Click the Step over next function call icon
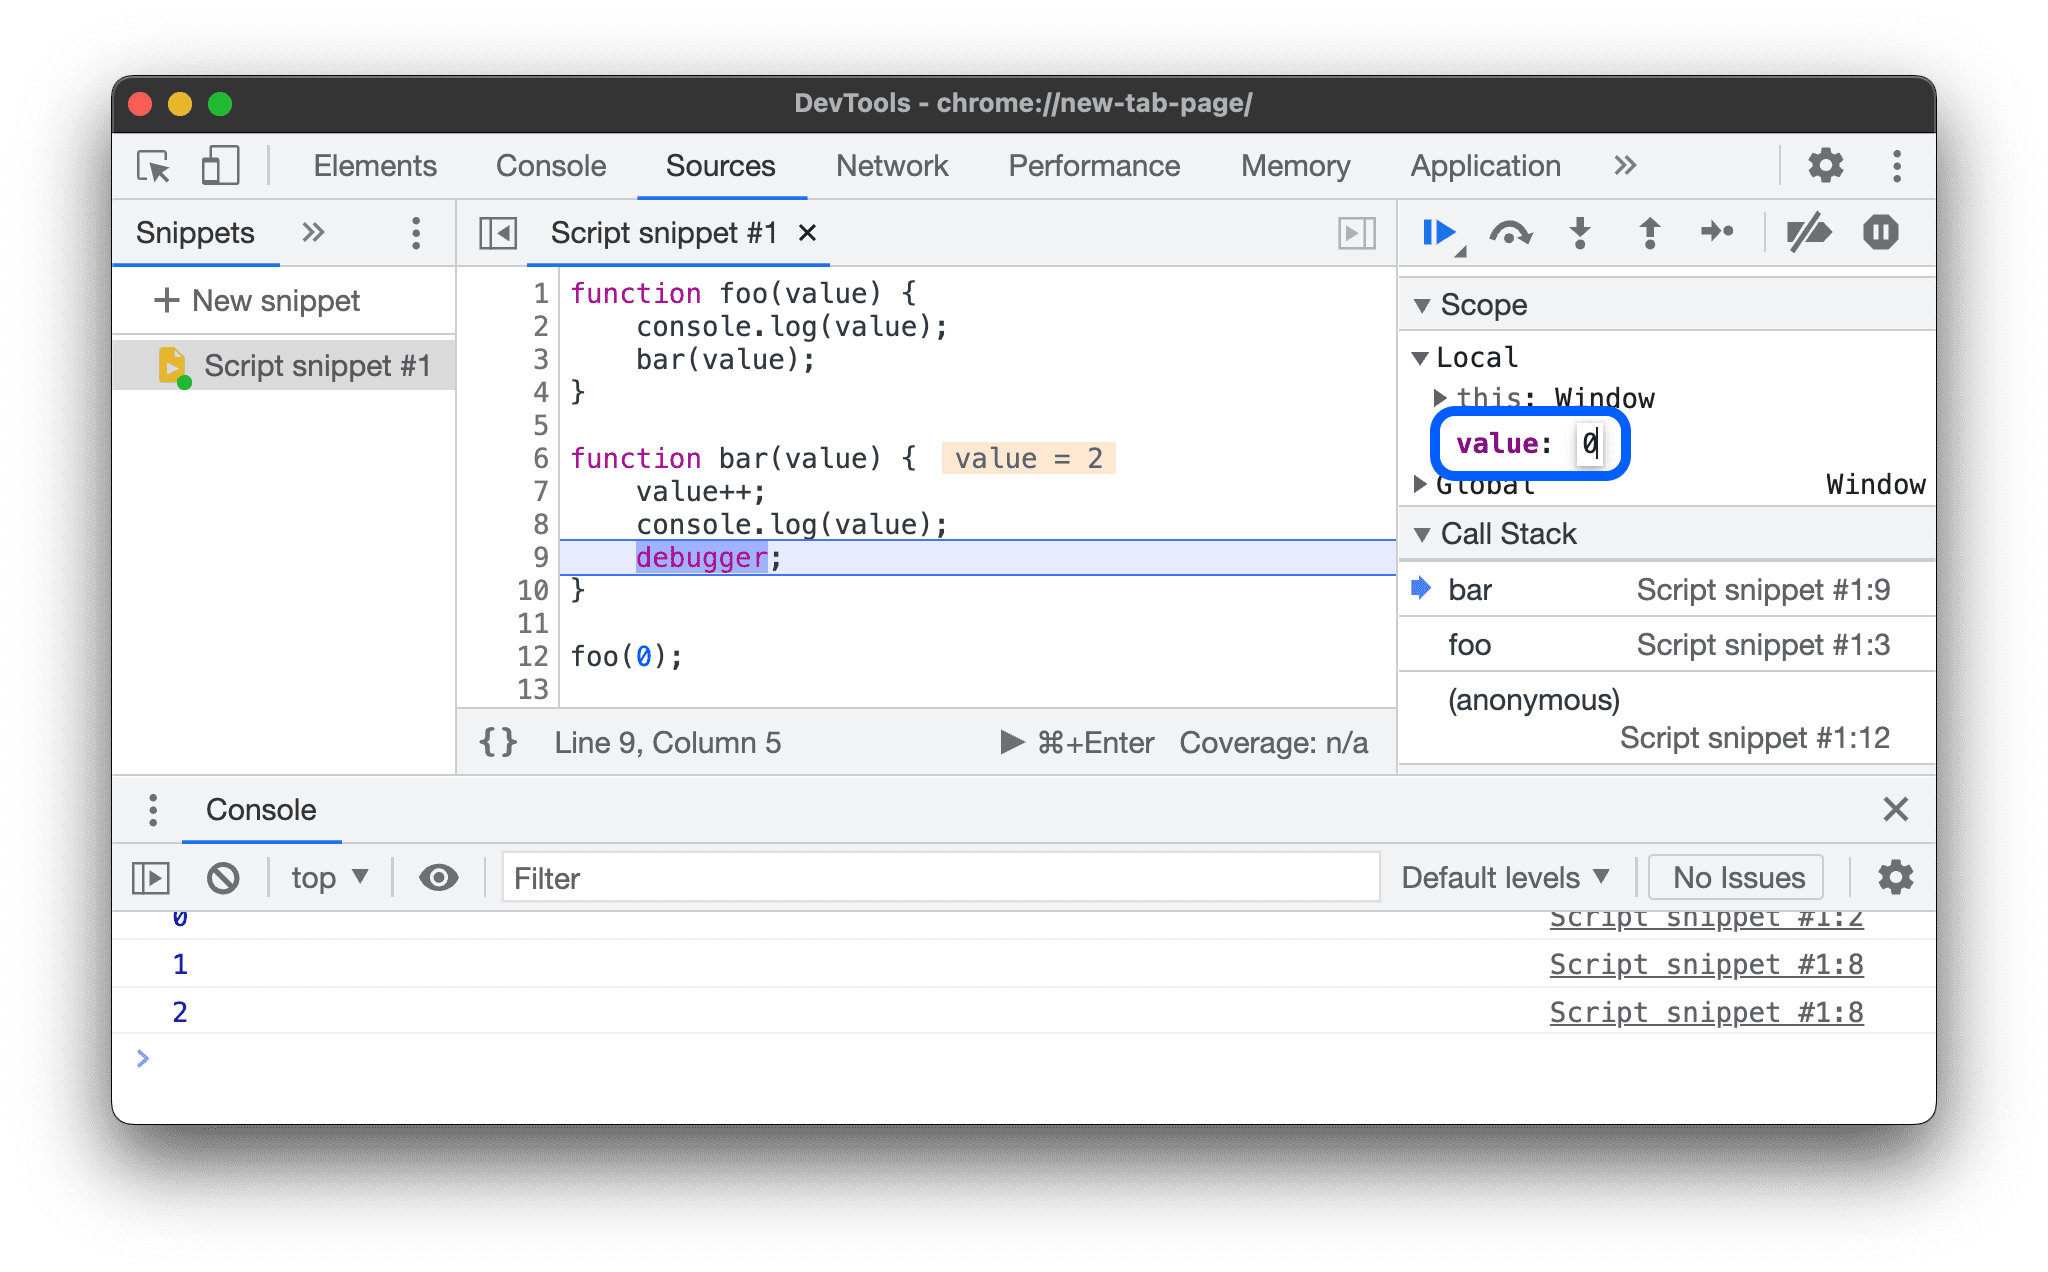This screenshot has width=2048, height=1272. pyautogui.click(x=1515, y=233)
